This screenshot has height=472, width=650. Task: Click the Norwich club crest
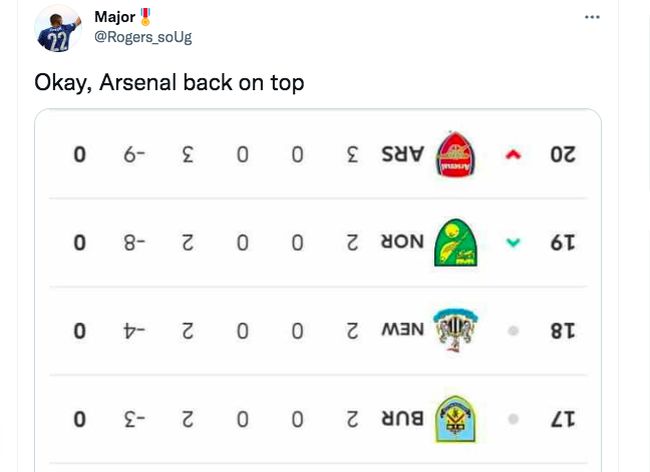coord(456,242)
